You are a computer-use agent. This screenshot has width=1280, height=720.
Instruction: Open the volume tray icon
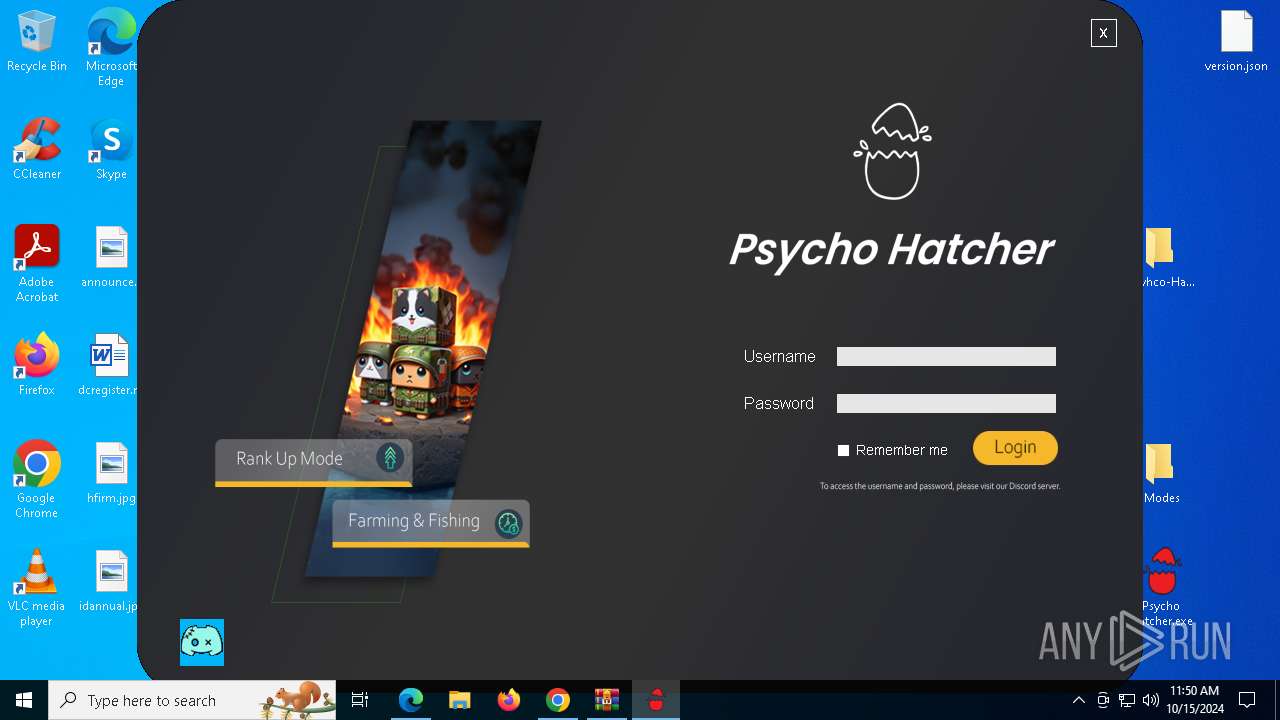pyautogui.click(x=1151, y=700)
